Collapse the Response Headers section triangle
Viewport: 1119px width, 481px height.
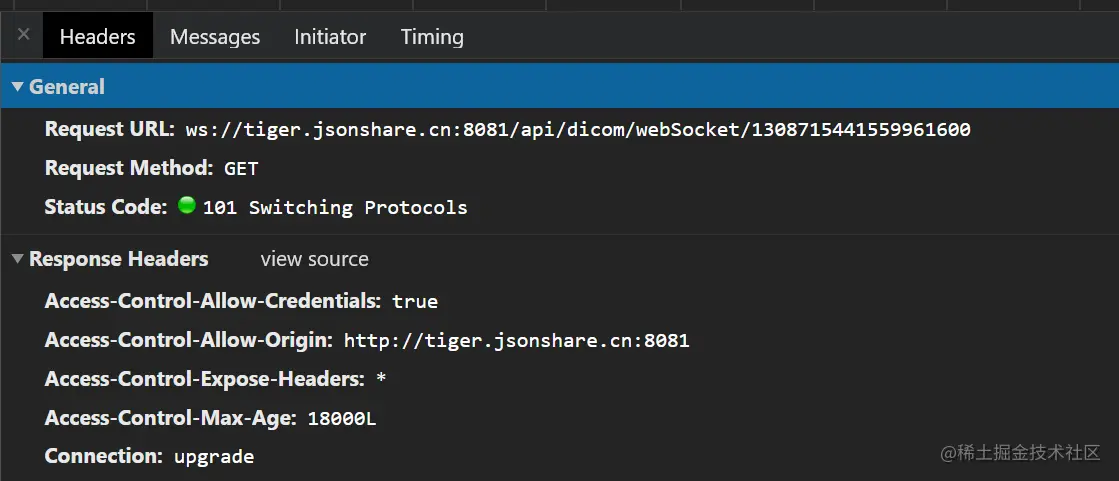[x=17, y=259]
